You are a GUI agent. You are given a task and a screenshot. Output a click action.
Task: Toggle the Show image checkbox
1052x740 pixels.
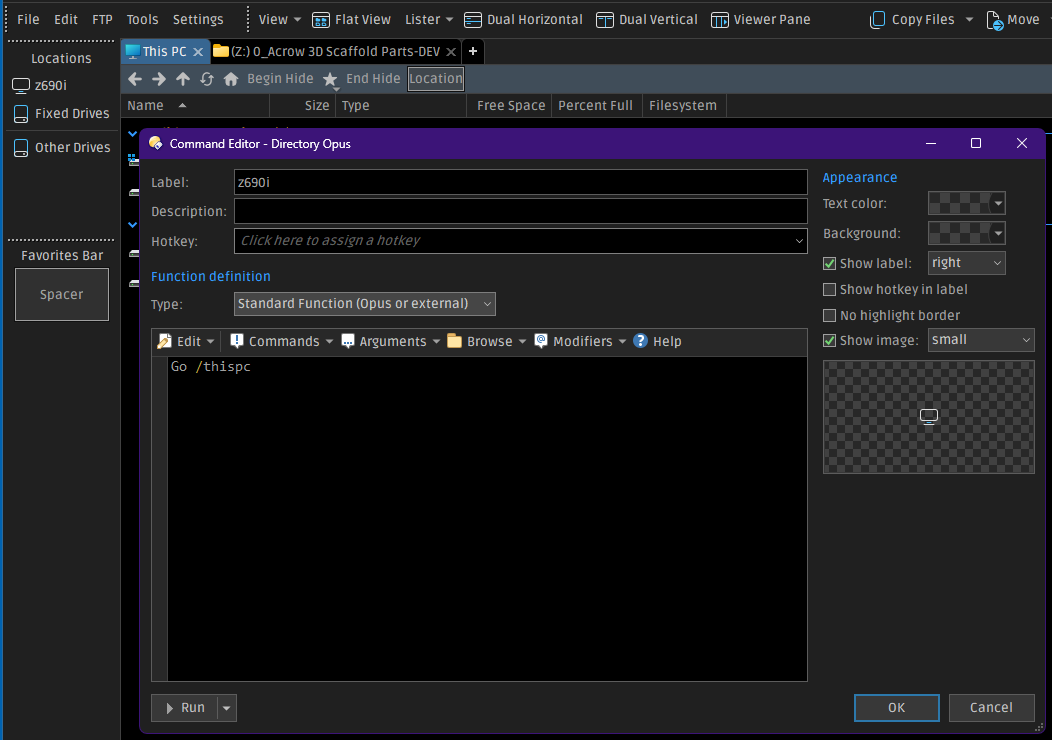point(829,341)
